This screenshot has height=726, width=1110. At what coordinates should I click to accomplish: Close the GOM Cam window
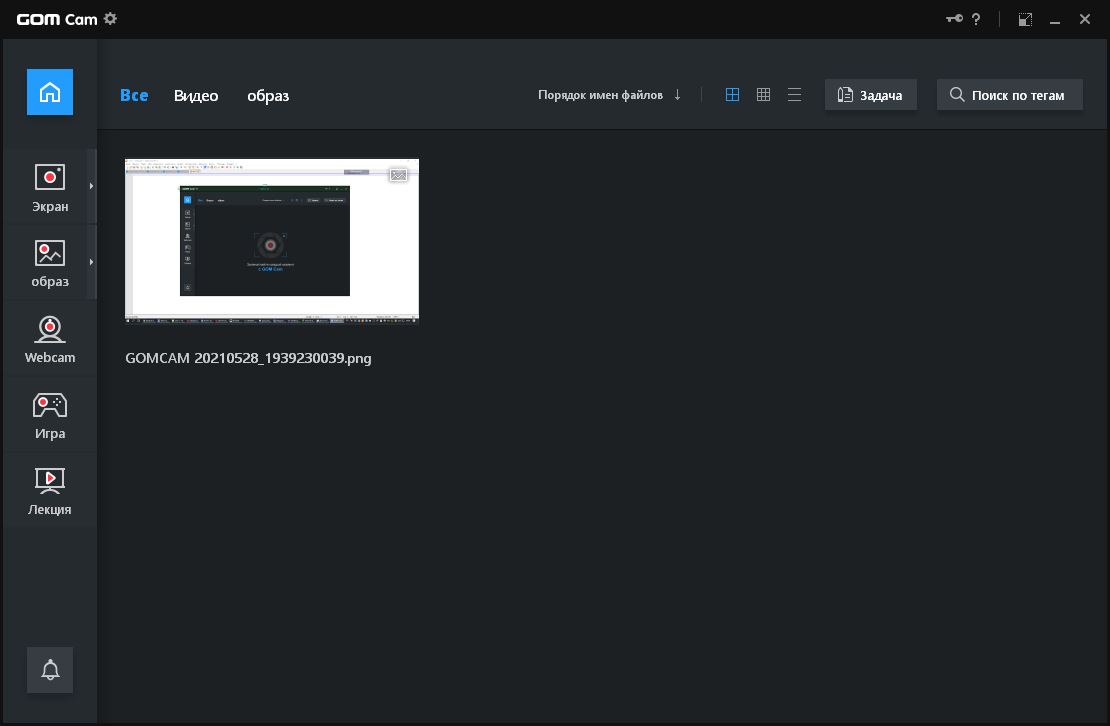coord(1085,19)
